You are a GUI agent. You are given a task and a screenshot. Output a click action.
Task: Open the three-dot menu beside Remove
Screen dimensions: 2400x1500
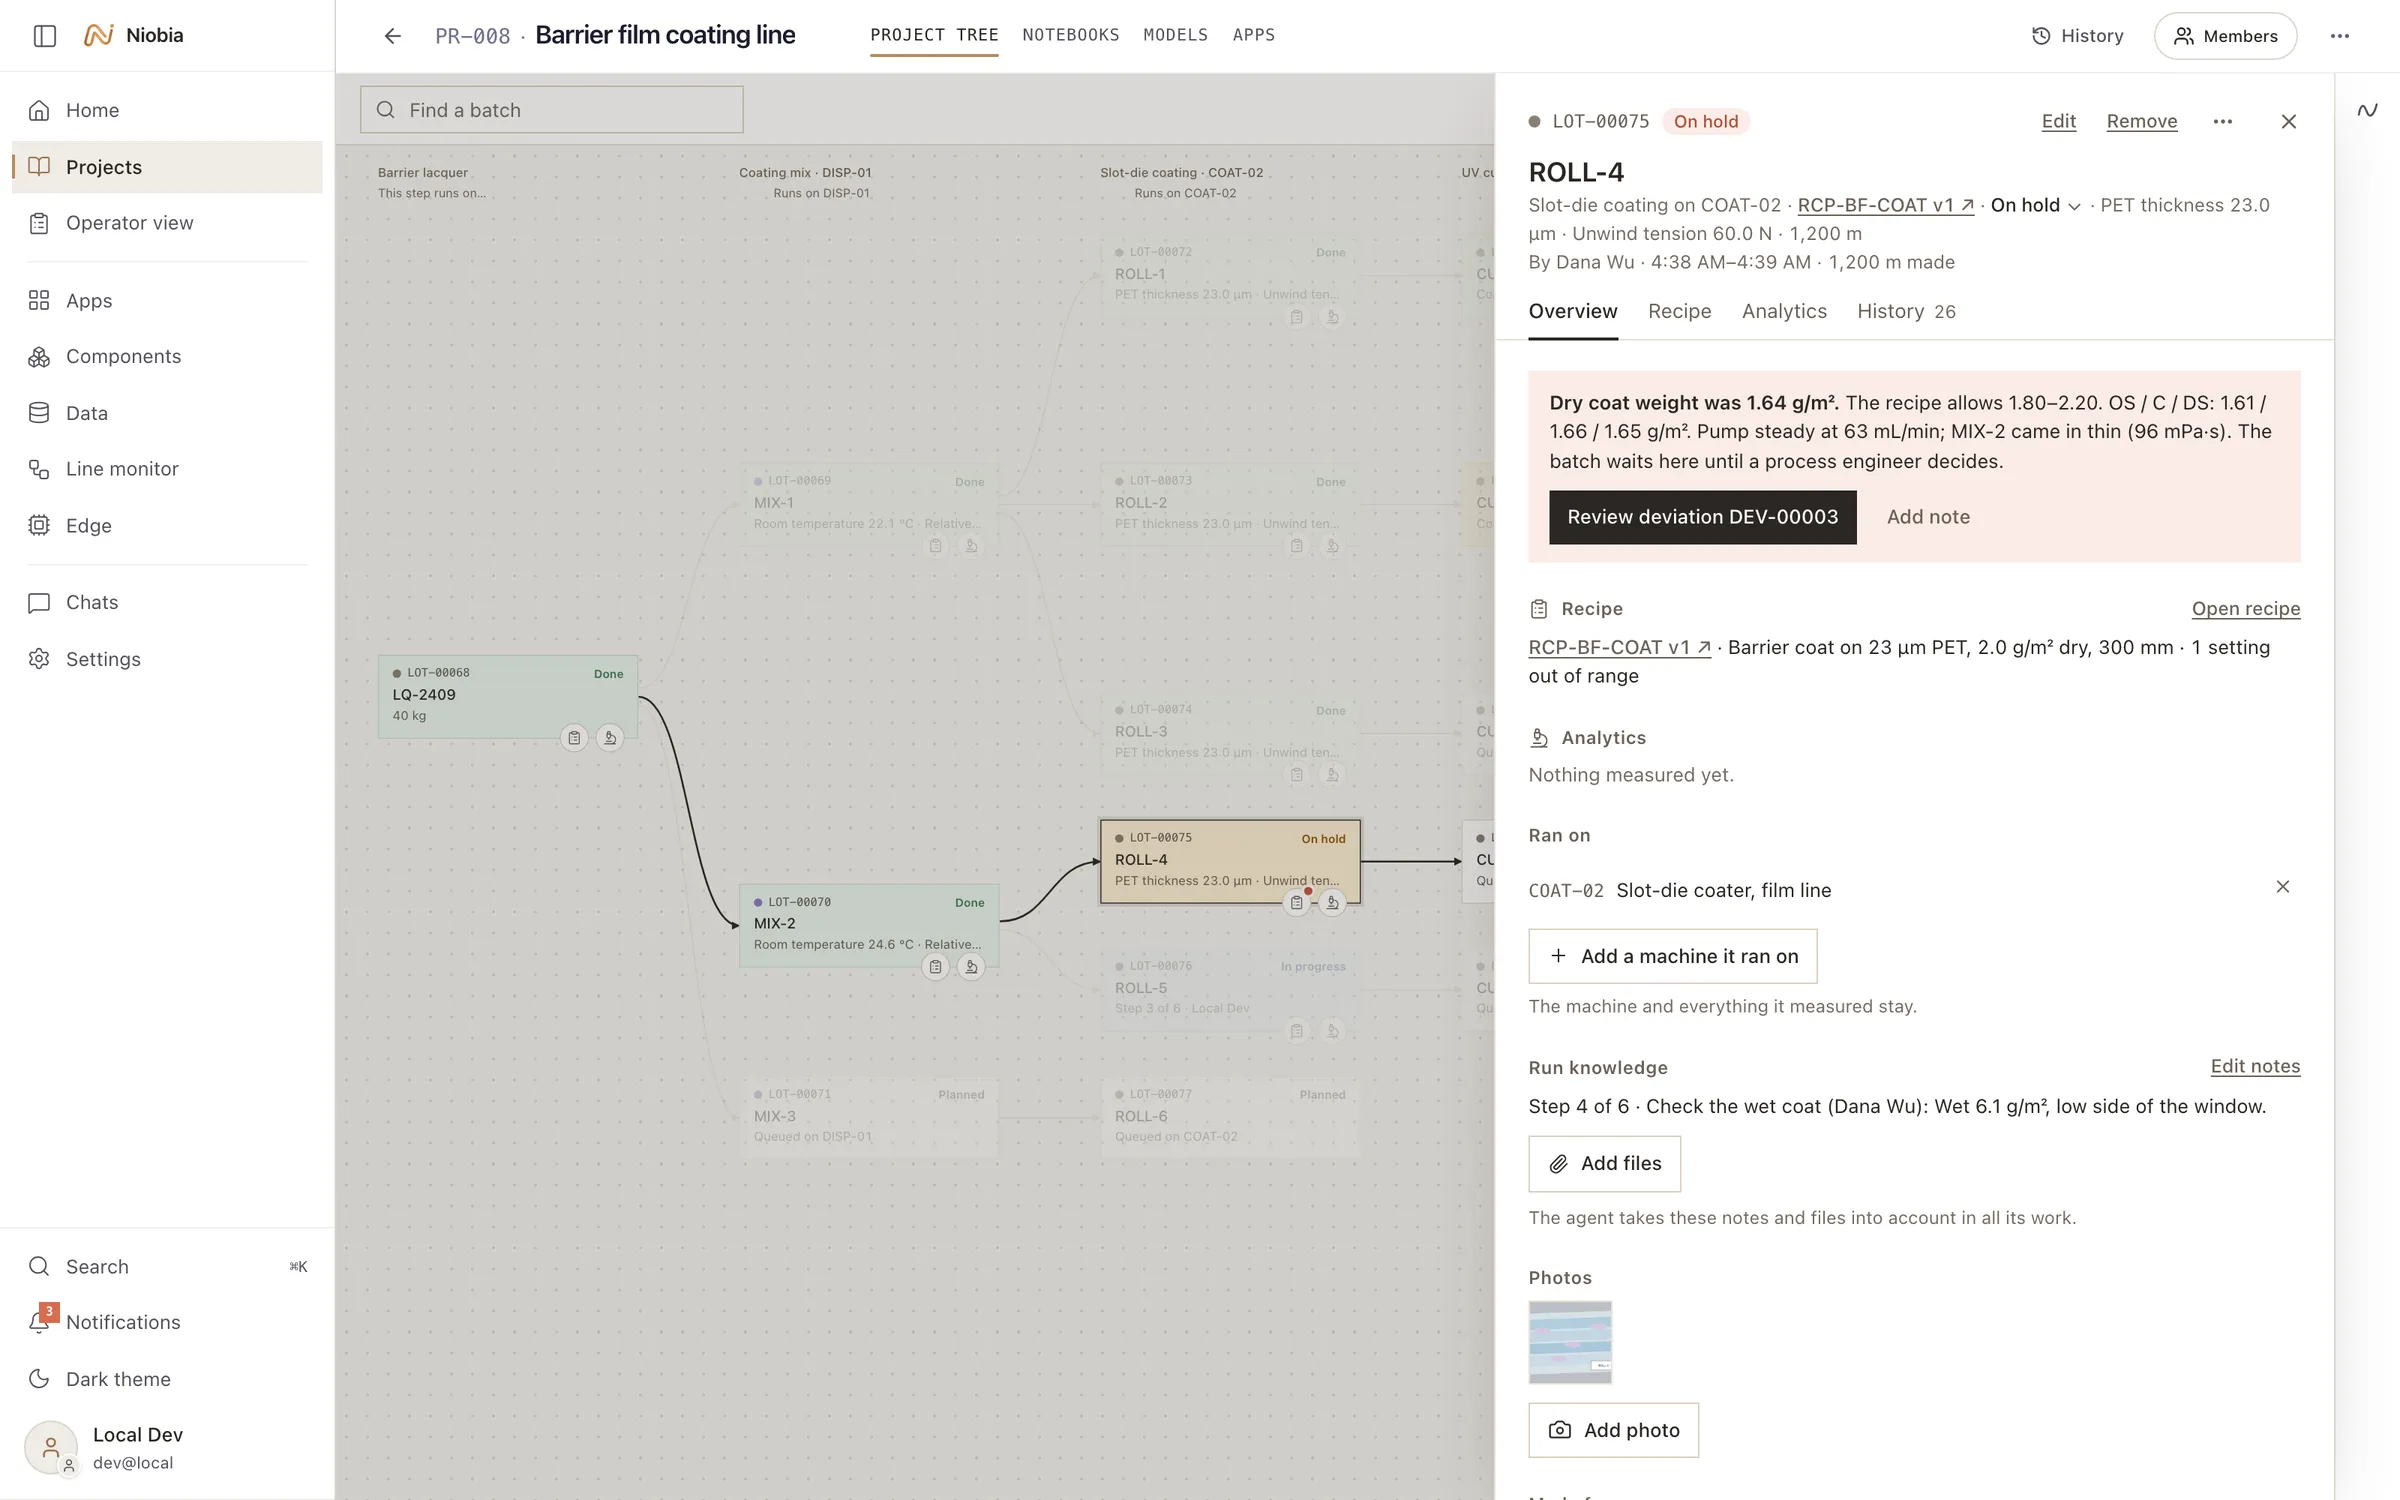pos(2222,122)
